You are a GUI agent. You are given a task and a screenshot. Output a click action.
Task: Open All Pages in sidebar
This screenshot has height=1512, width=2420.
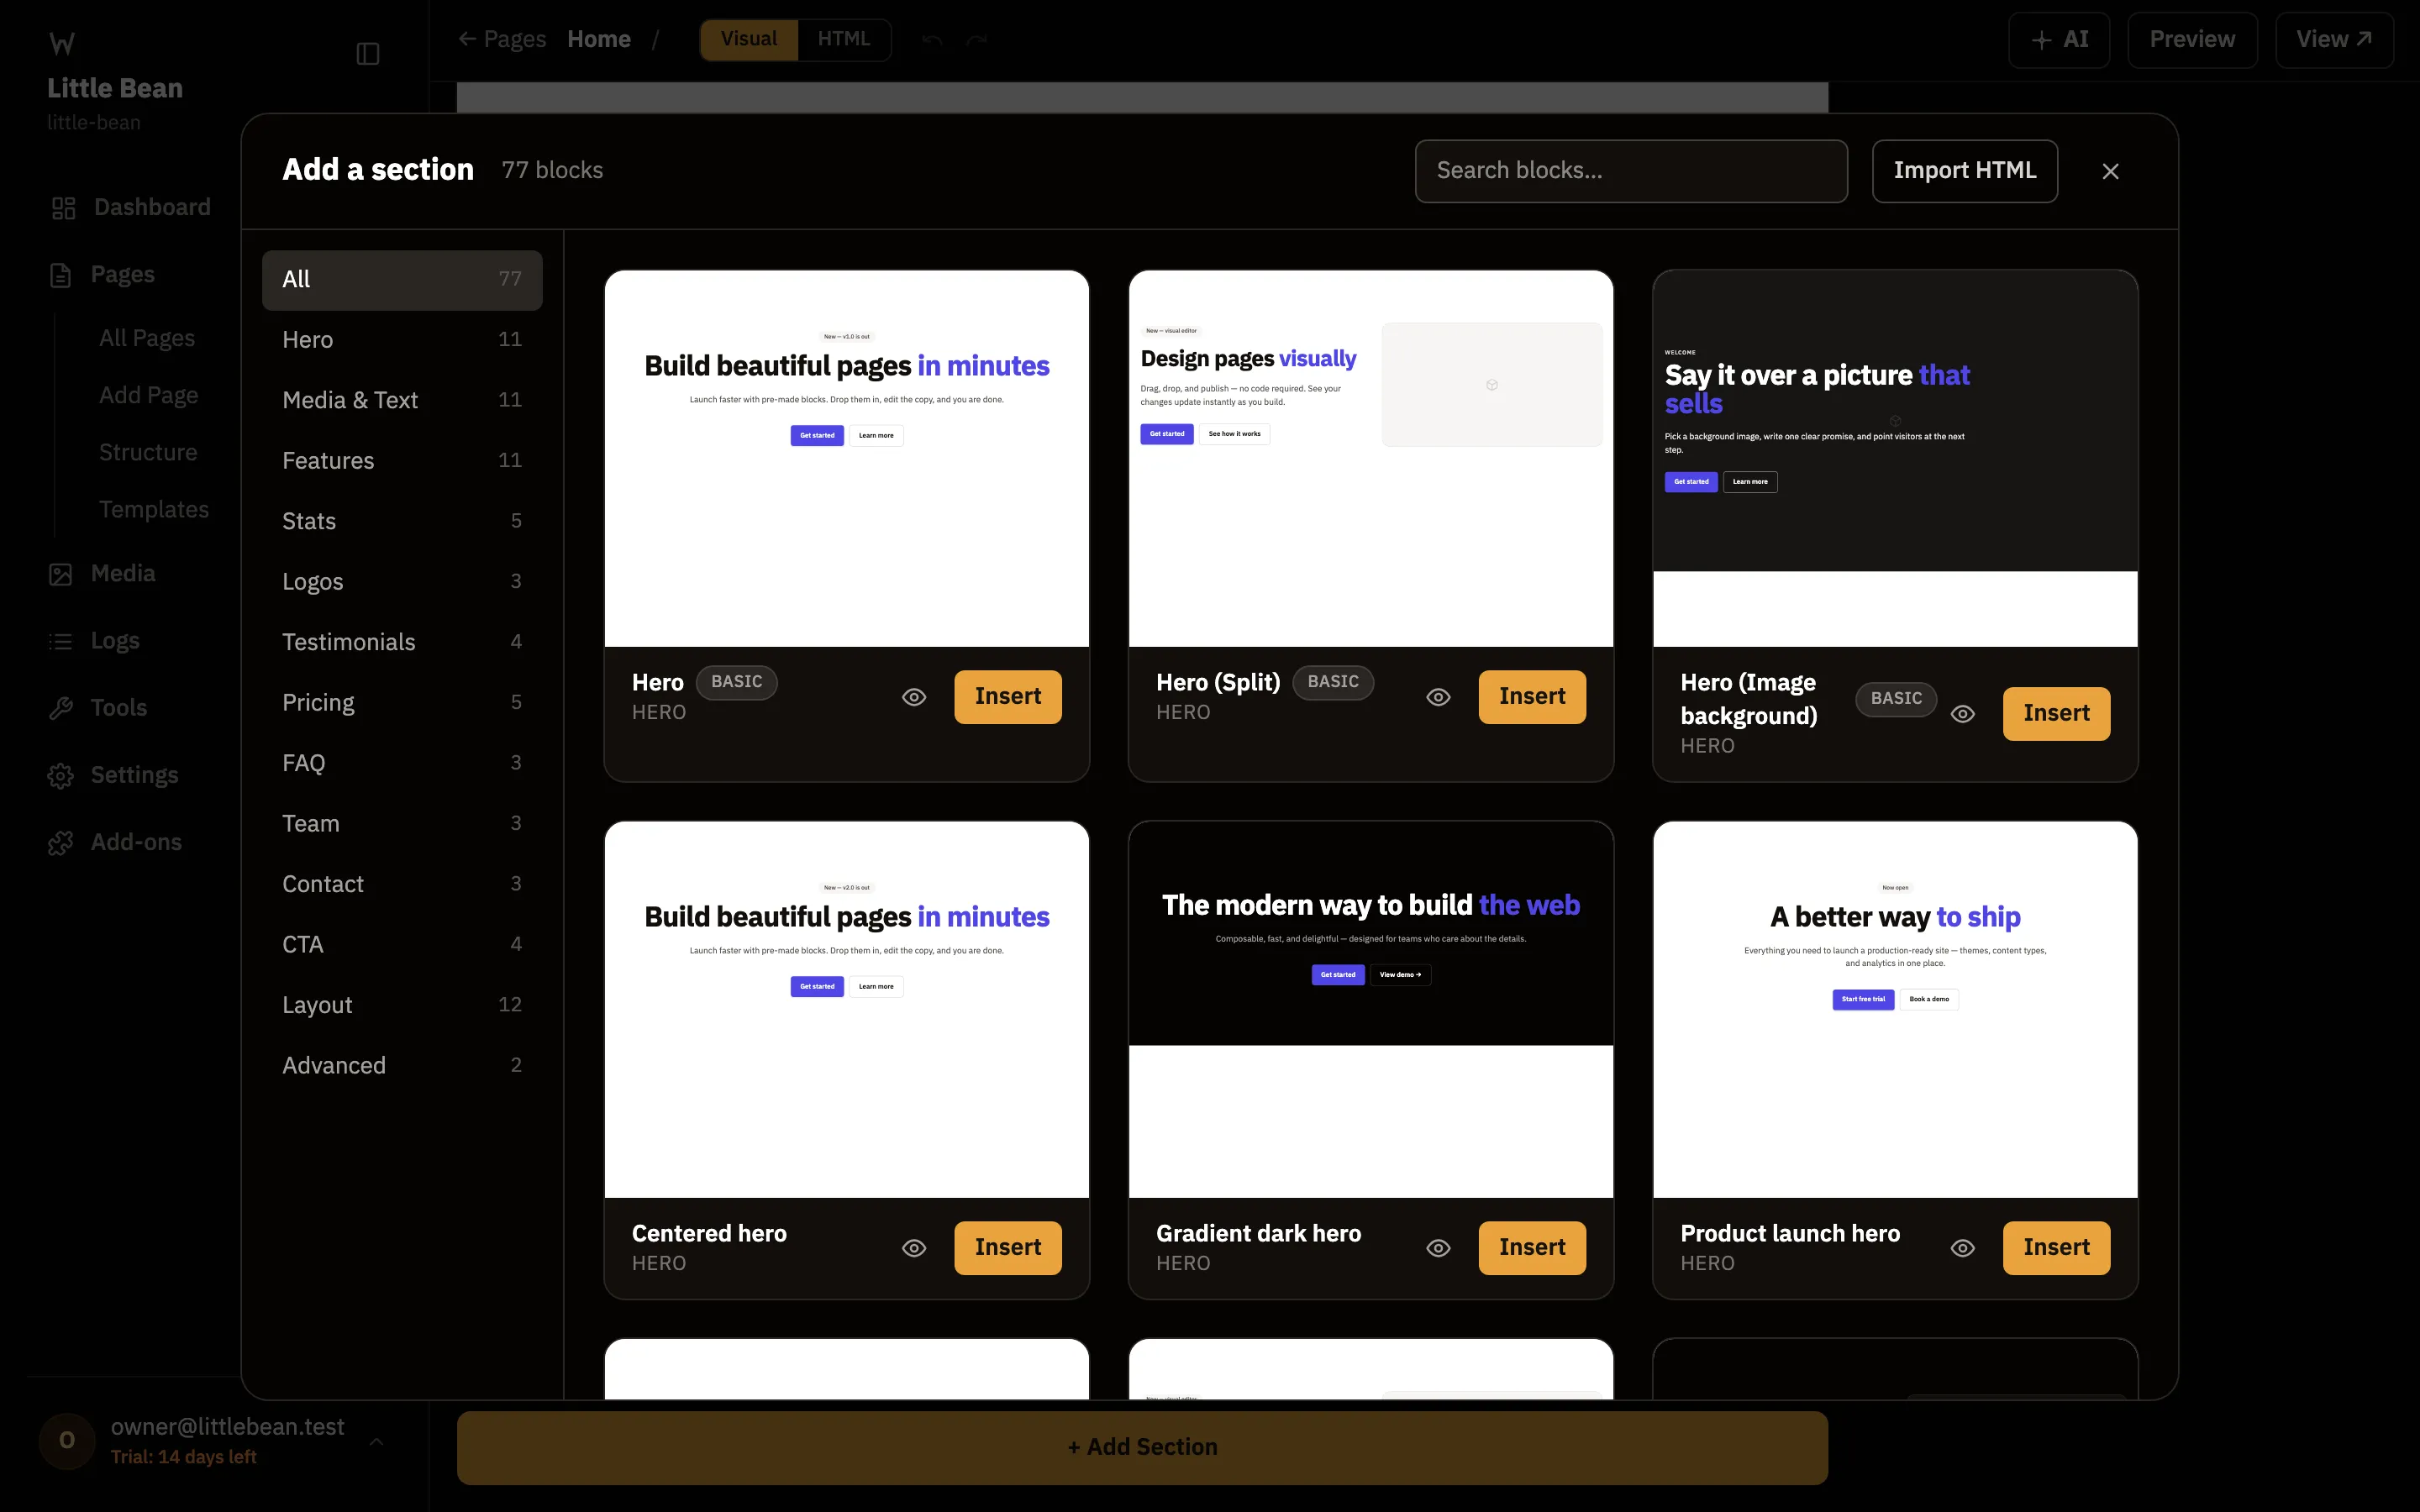(147, 339)
